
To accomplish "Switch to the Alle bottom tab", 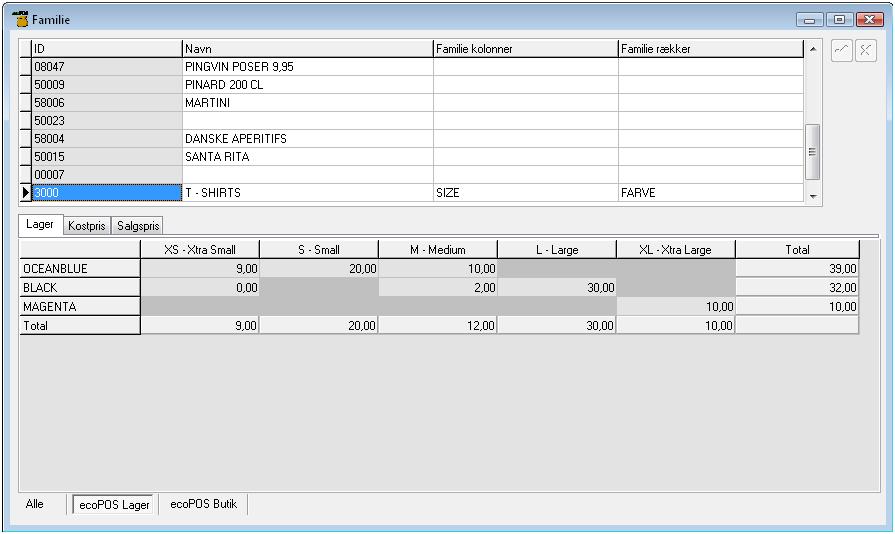I will pyautogui.click(x=35, y=504).
